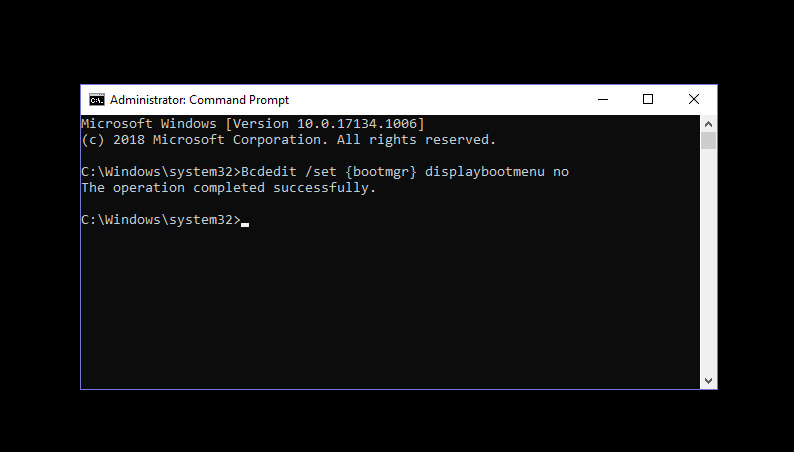Click the scrollbar down arrow
This screenshot has height=452, width=794.
click(708, 381)
